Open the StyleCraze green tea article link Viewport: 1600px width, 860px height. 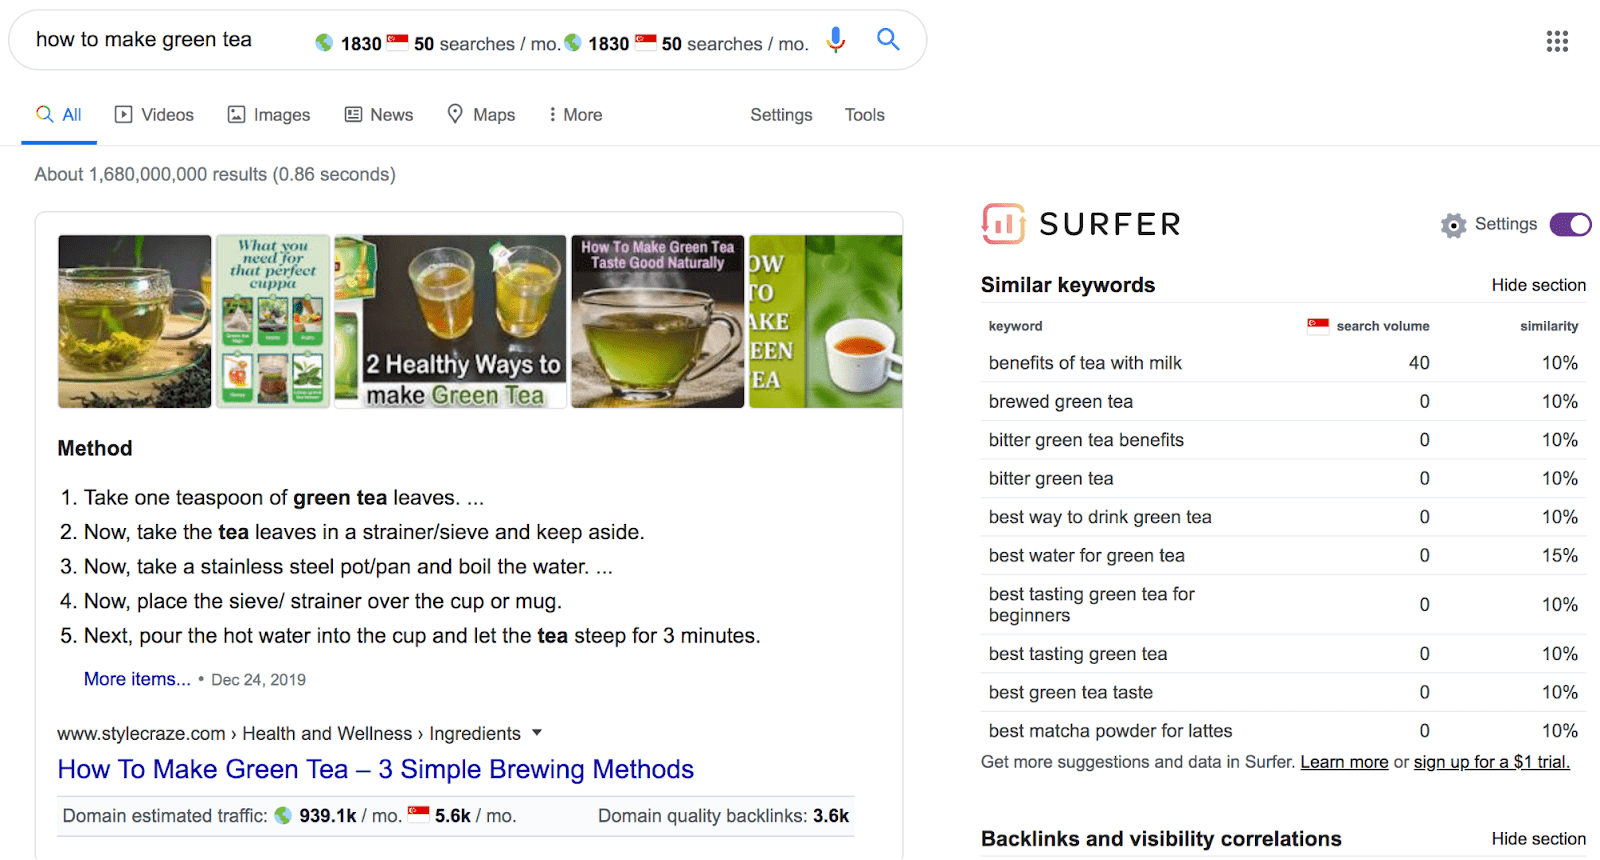coord(375,769)
